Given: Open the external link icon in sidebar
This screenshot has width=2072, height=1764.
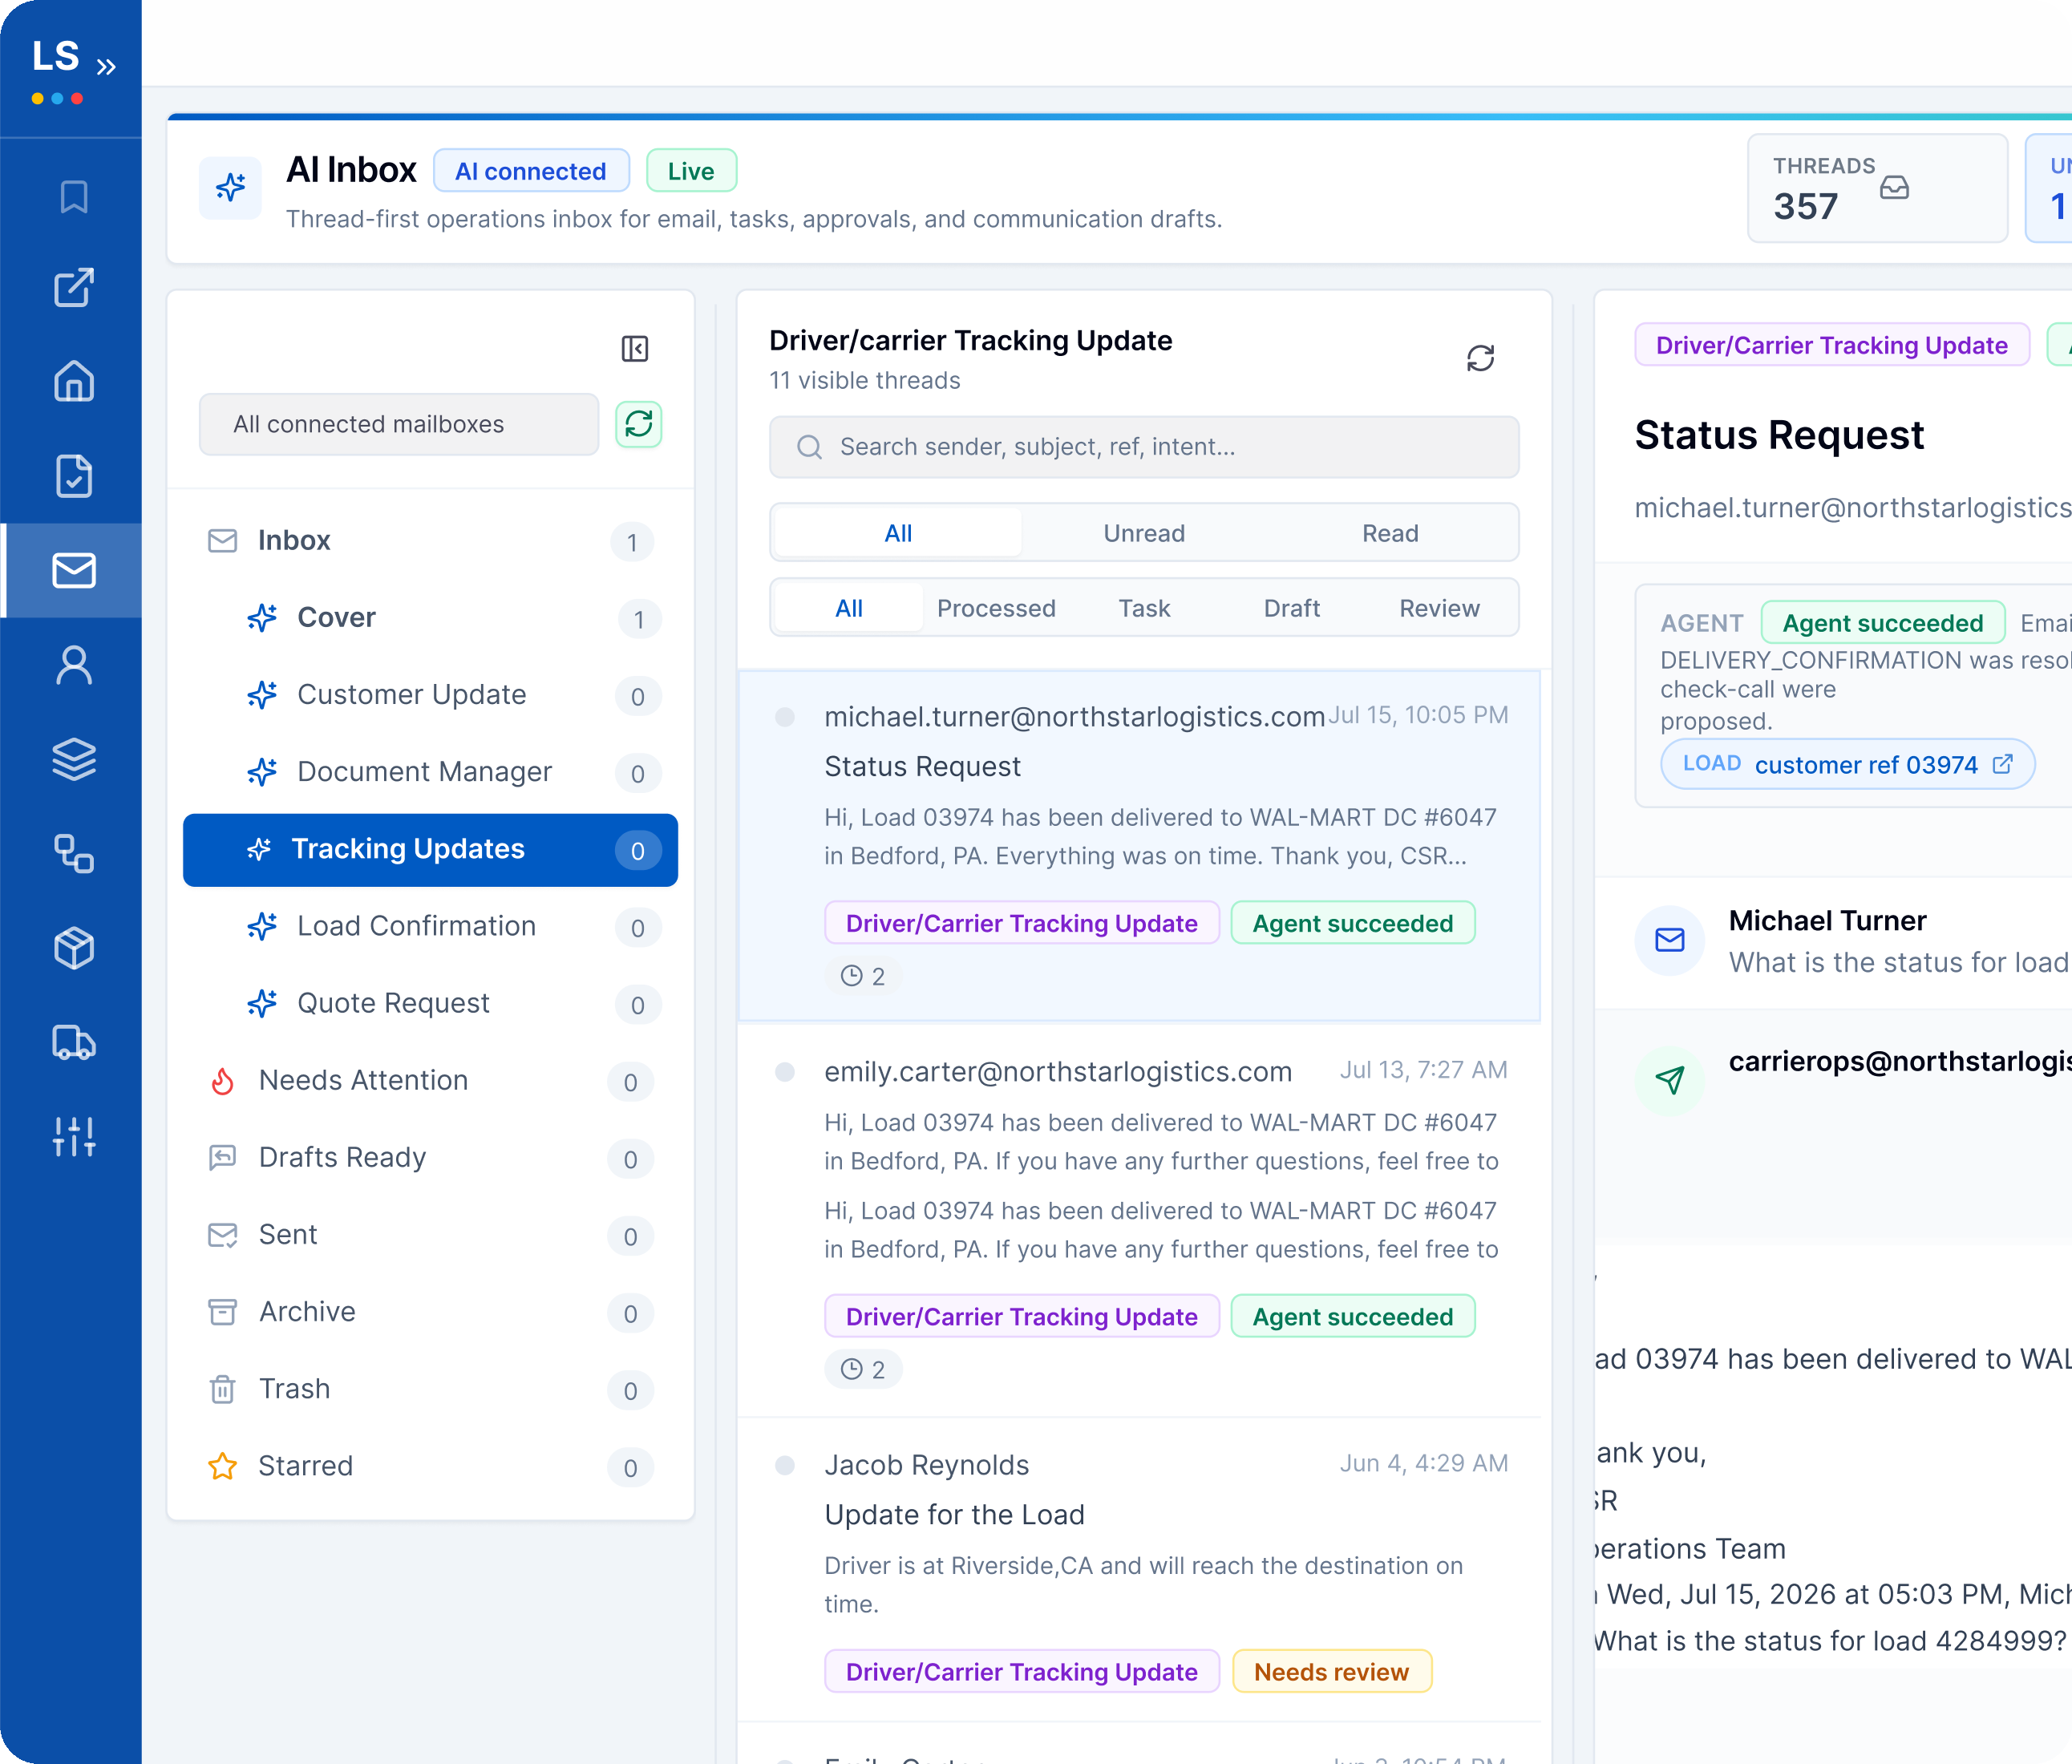Looking at the screenshot, I should point(74,288).
